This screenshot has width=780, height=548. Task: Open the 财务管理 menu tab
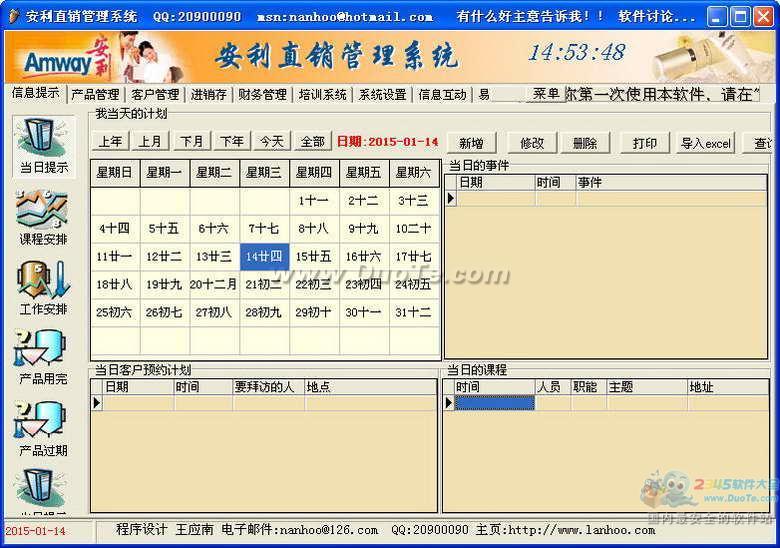[x=262, y=94]
